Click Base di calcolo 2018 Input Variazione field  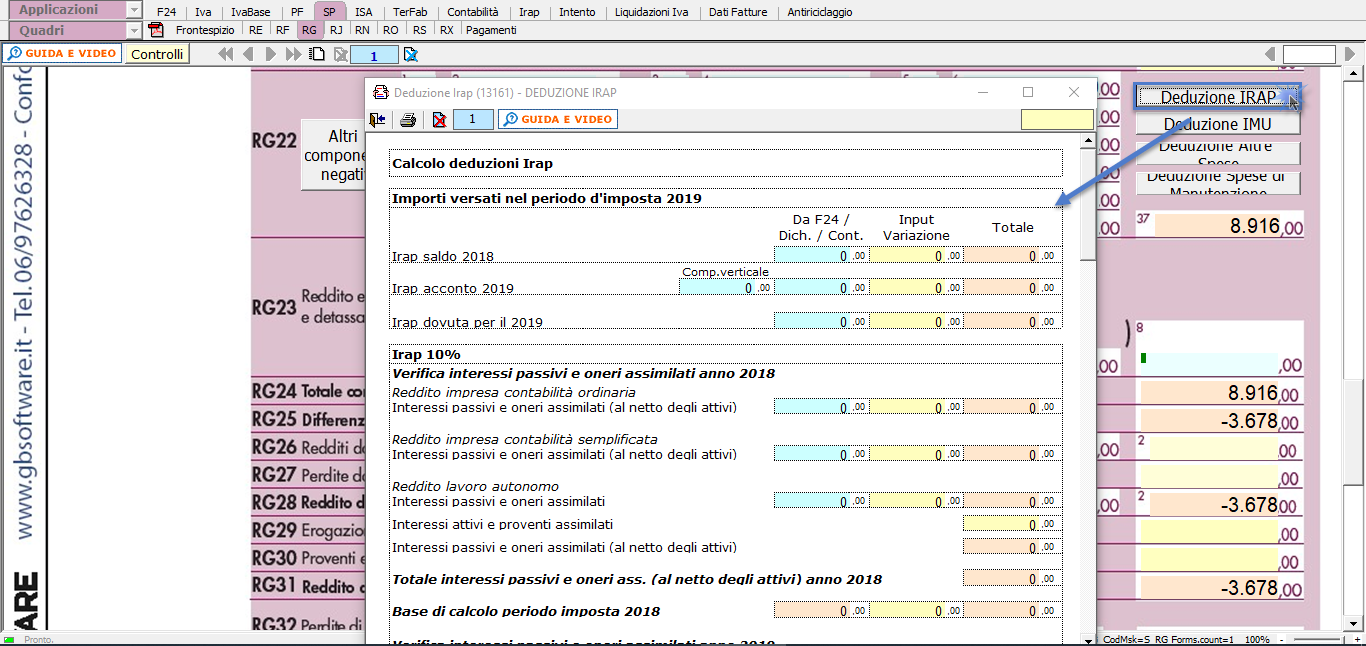[x=916, y=610]
